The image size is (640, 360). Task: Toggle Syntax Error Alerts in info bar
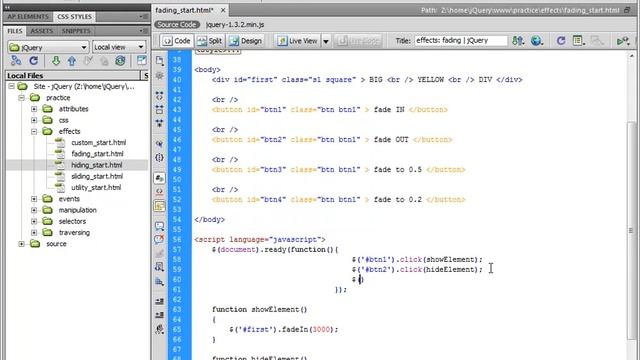[x=160, y=205]
